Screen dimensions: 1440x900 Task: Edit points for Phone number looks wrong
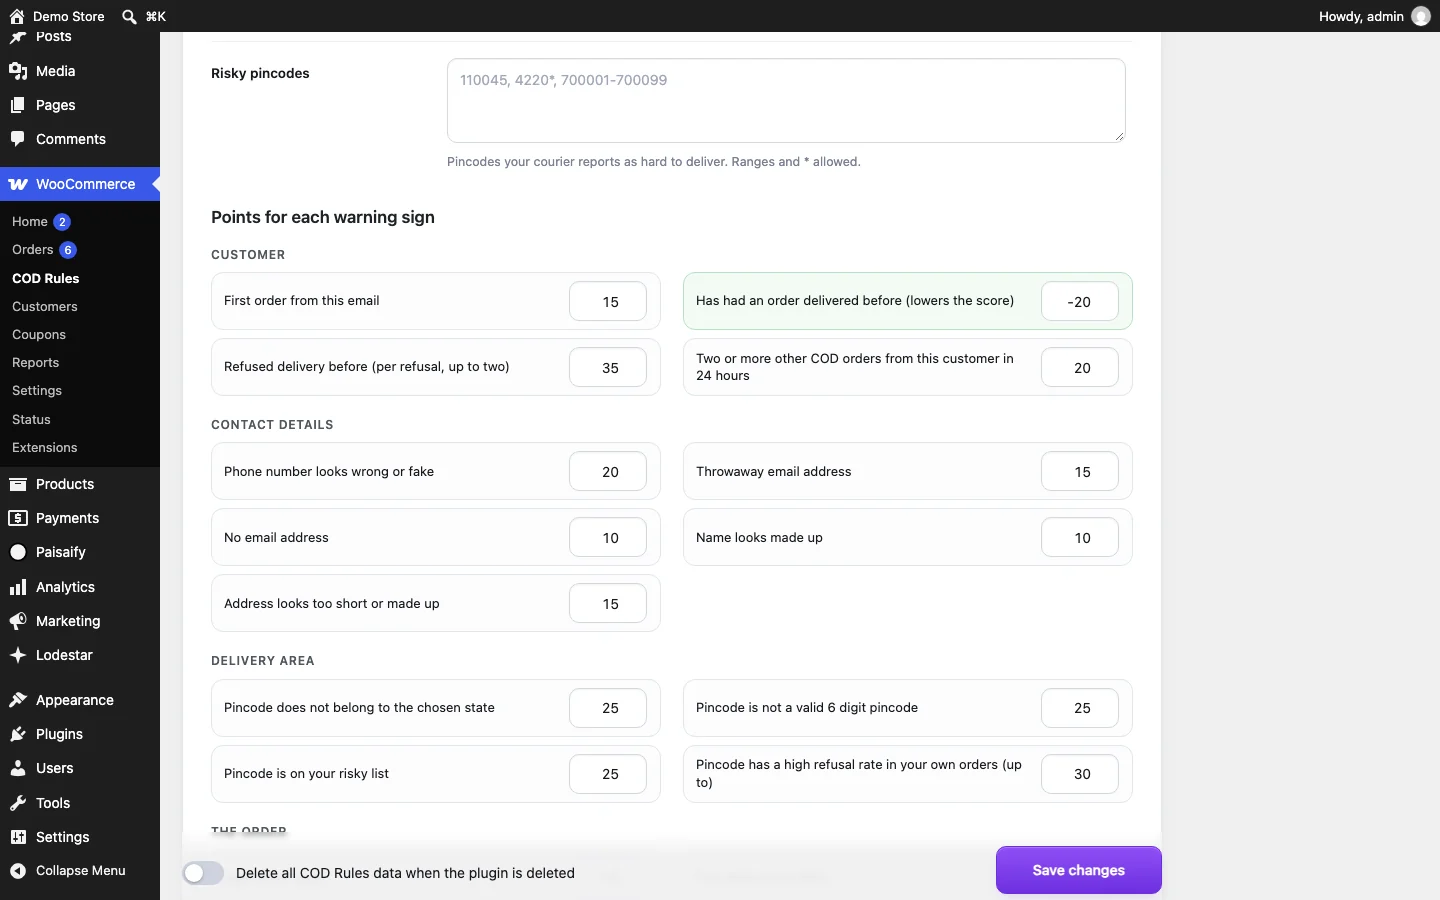(608, 472)
